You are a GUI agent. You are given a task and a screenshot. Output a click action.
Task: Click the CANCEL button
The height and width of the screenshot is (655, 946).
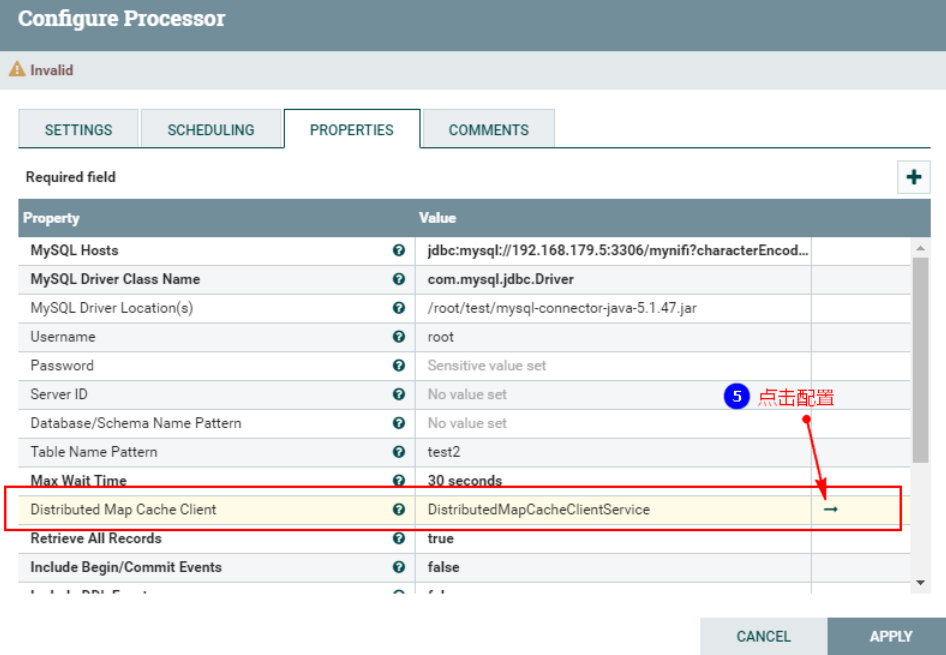[764, 636]
